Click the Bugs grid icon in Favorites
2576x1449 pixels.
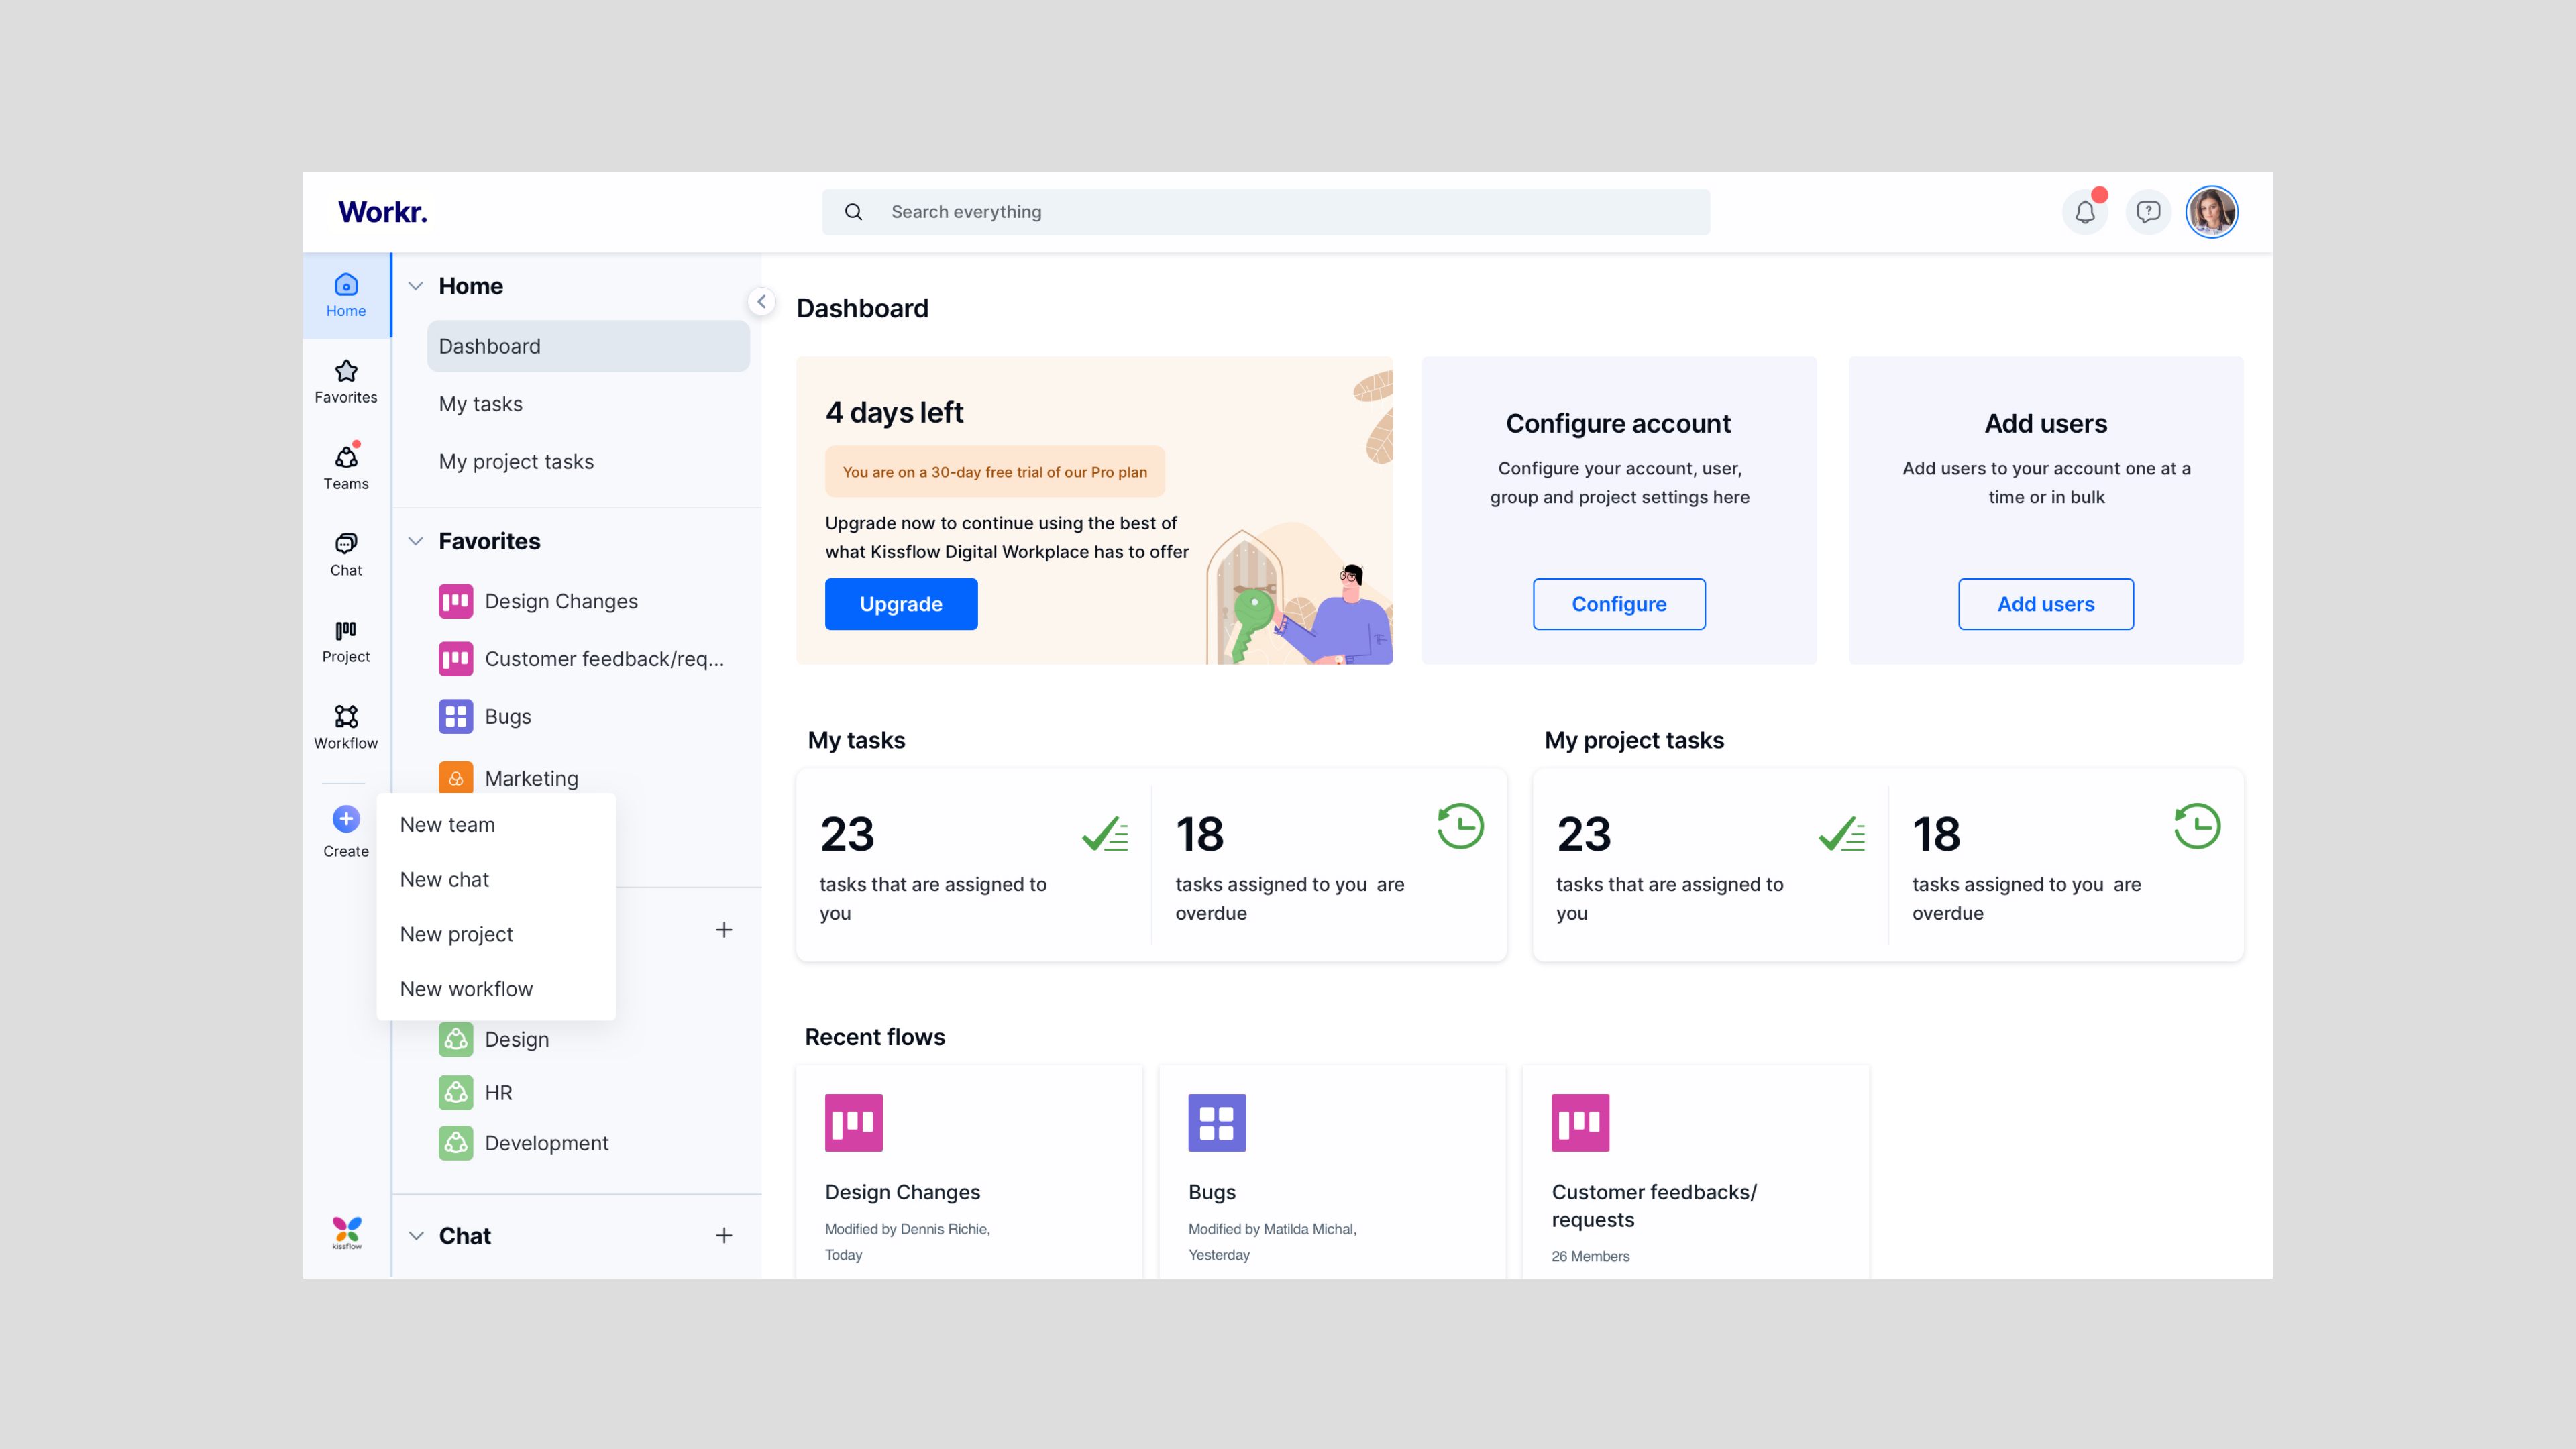(x=456, y=716)
